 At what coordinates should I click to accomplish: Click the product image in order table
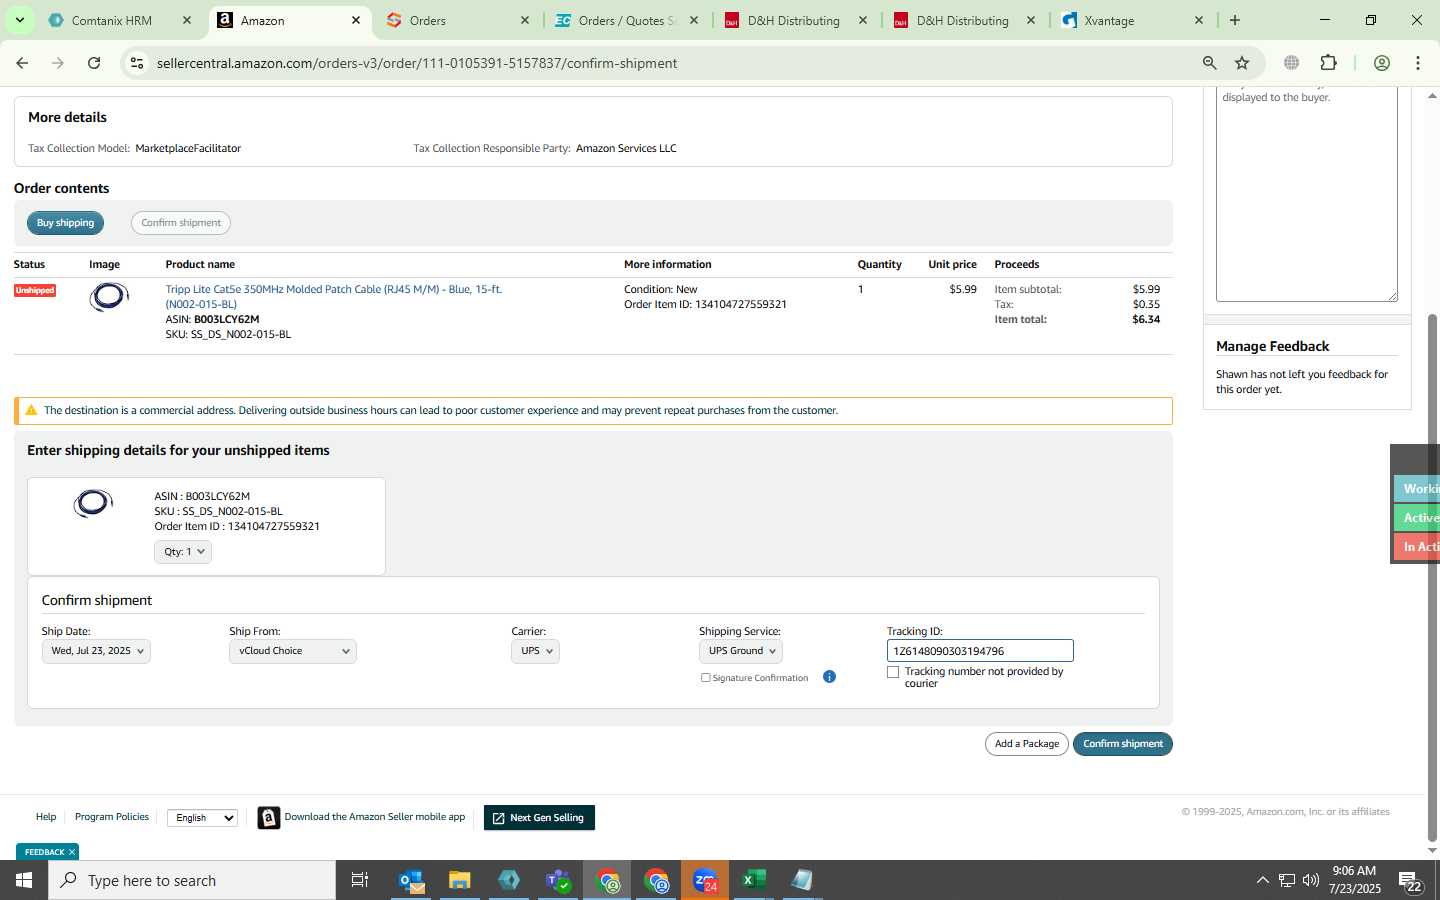109,297
